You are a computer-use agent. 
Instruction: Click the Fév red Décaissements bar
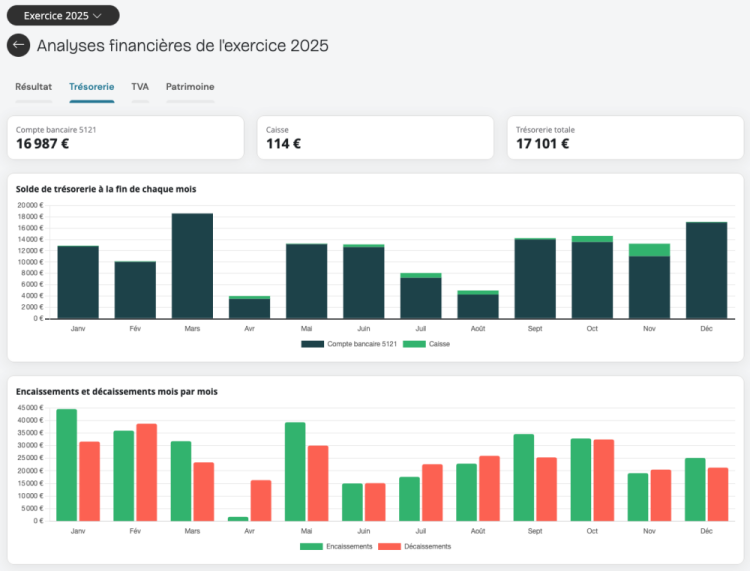click(x=146, y=472)
